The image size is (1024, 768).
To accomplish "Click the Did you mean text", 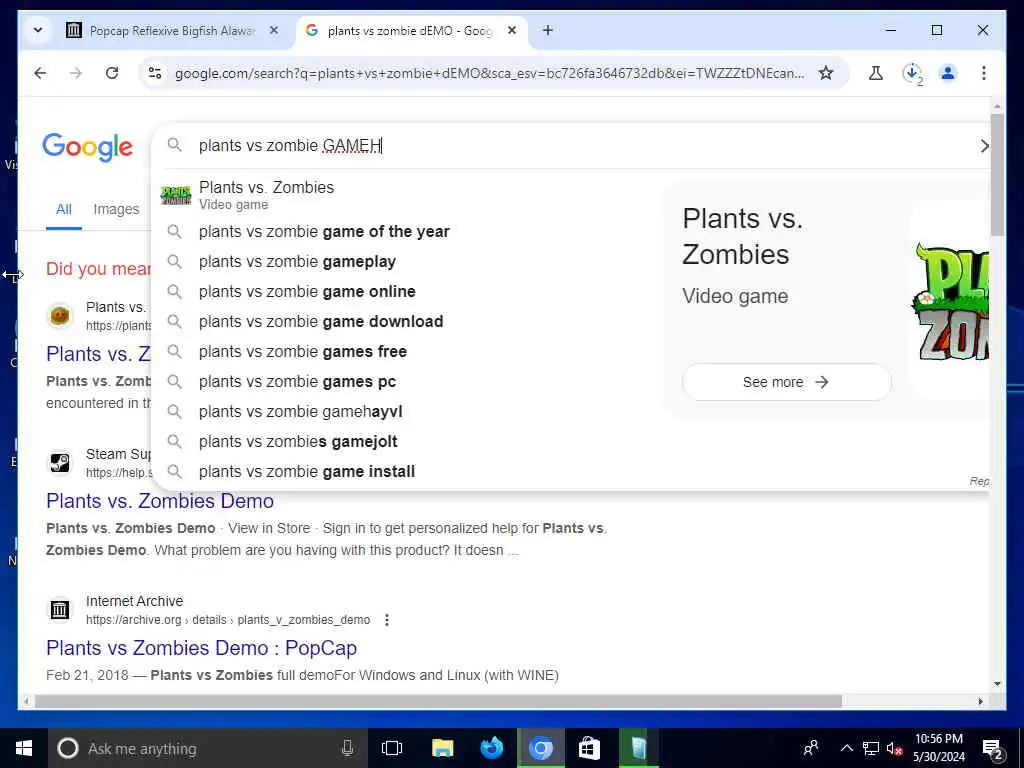I will (98, 268).
